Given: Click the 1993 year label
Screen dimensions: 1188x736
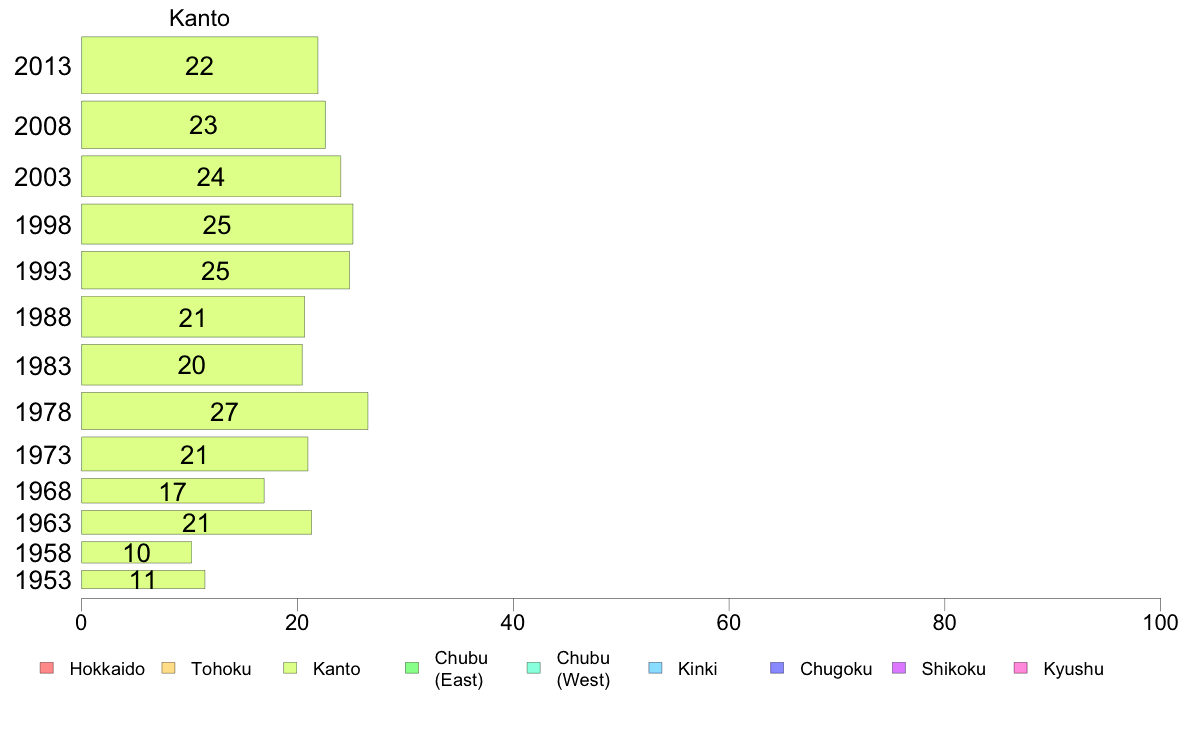Looking at the screenshot, I should point(43,271).
